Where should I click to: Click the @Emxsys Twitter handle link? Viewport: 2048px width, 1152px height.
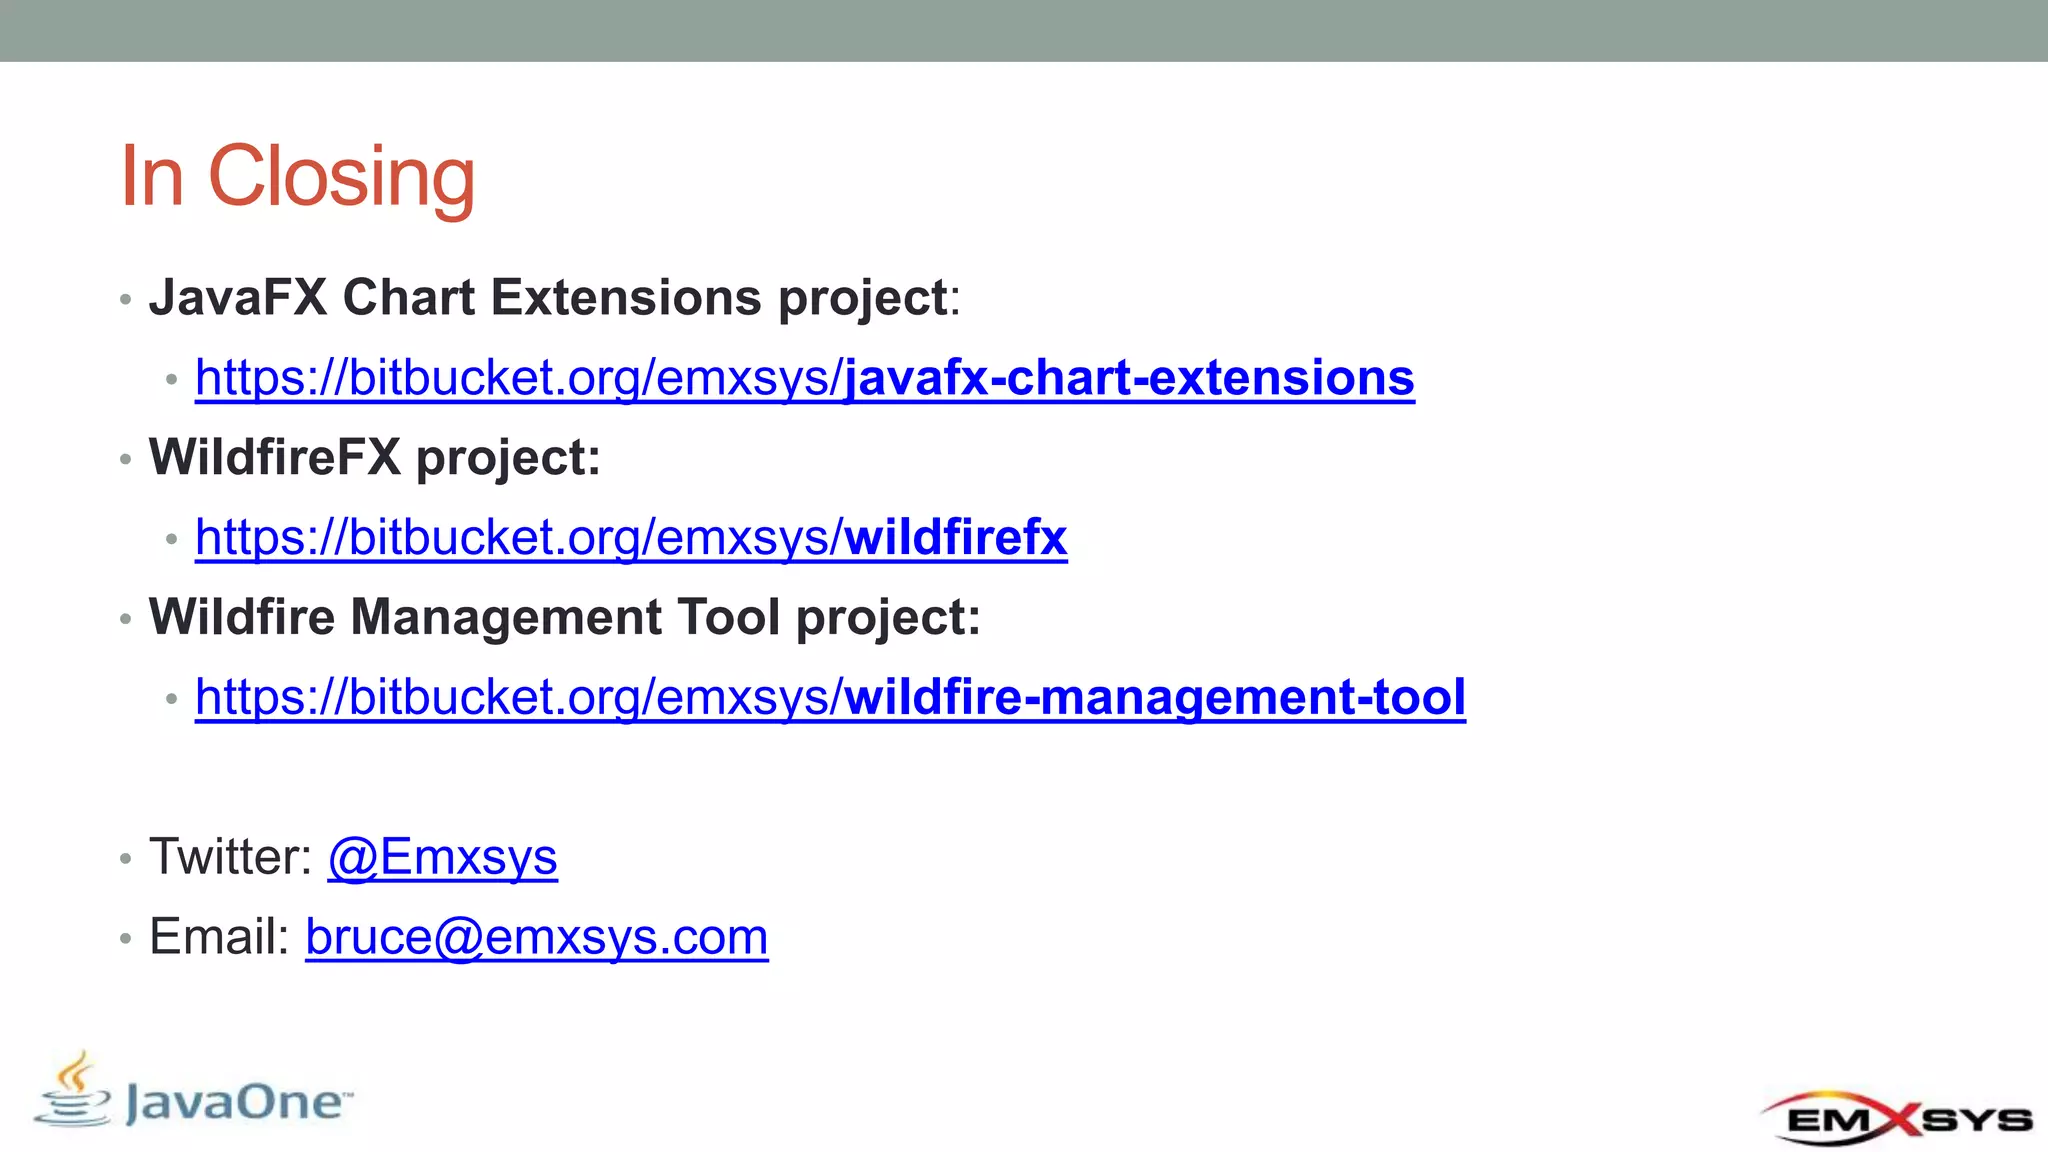(x=442, y=858)
